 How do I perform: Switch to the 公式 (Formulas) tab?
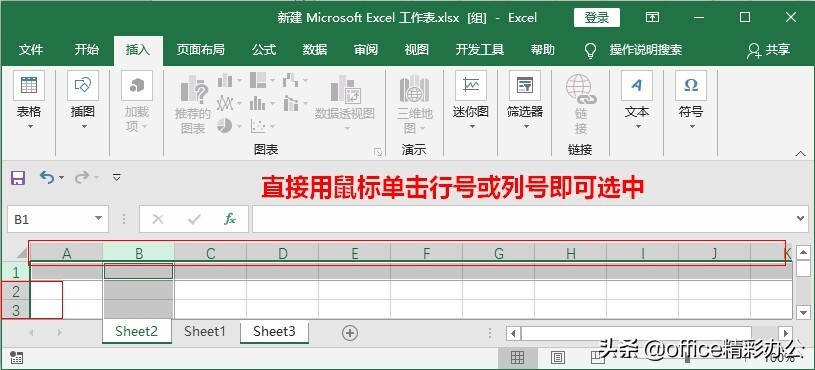264,50
